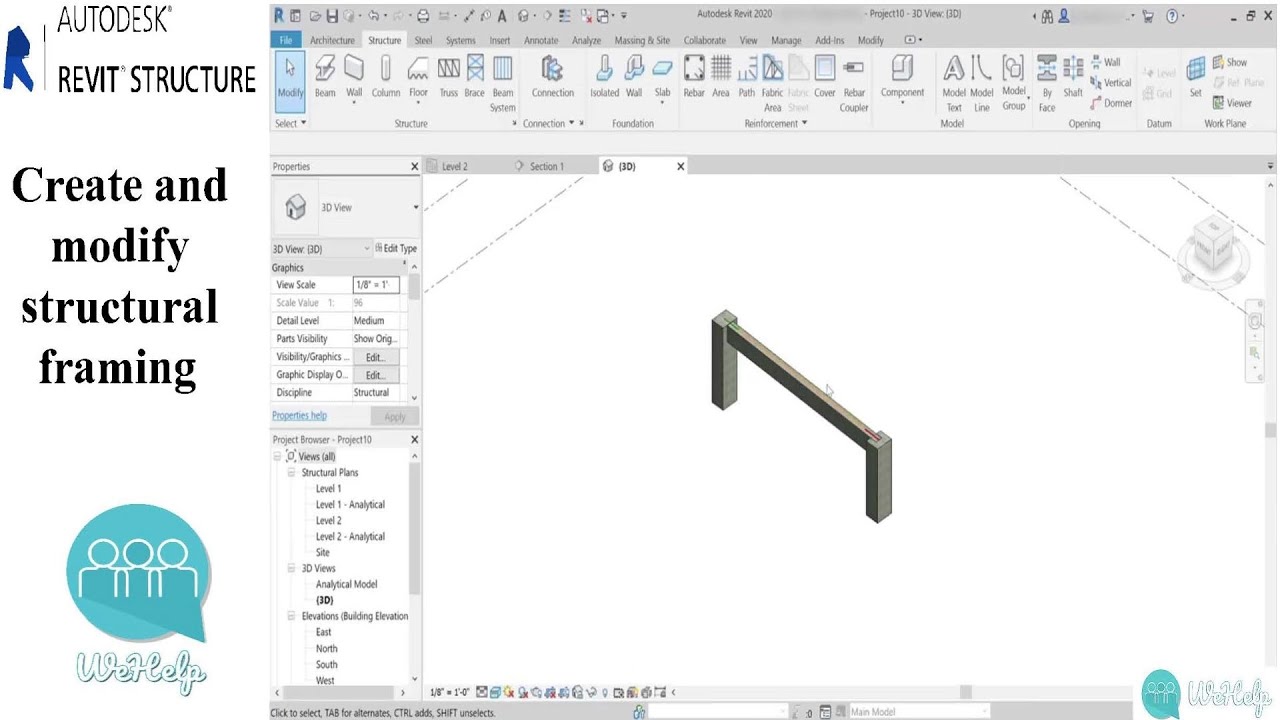This screenshot has height=720, width=1280.
Task: Open the Steel ribbon tab
Action: click(424, 40)
